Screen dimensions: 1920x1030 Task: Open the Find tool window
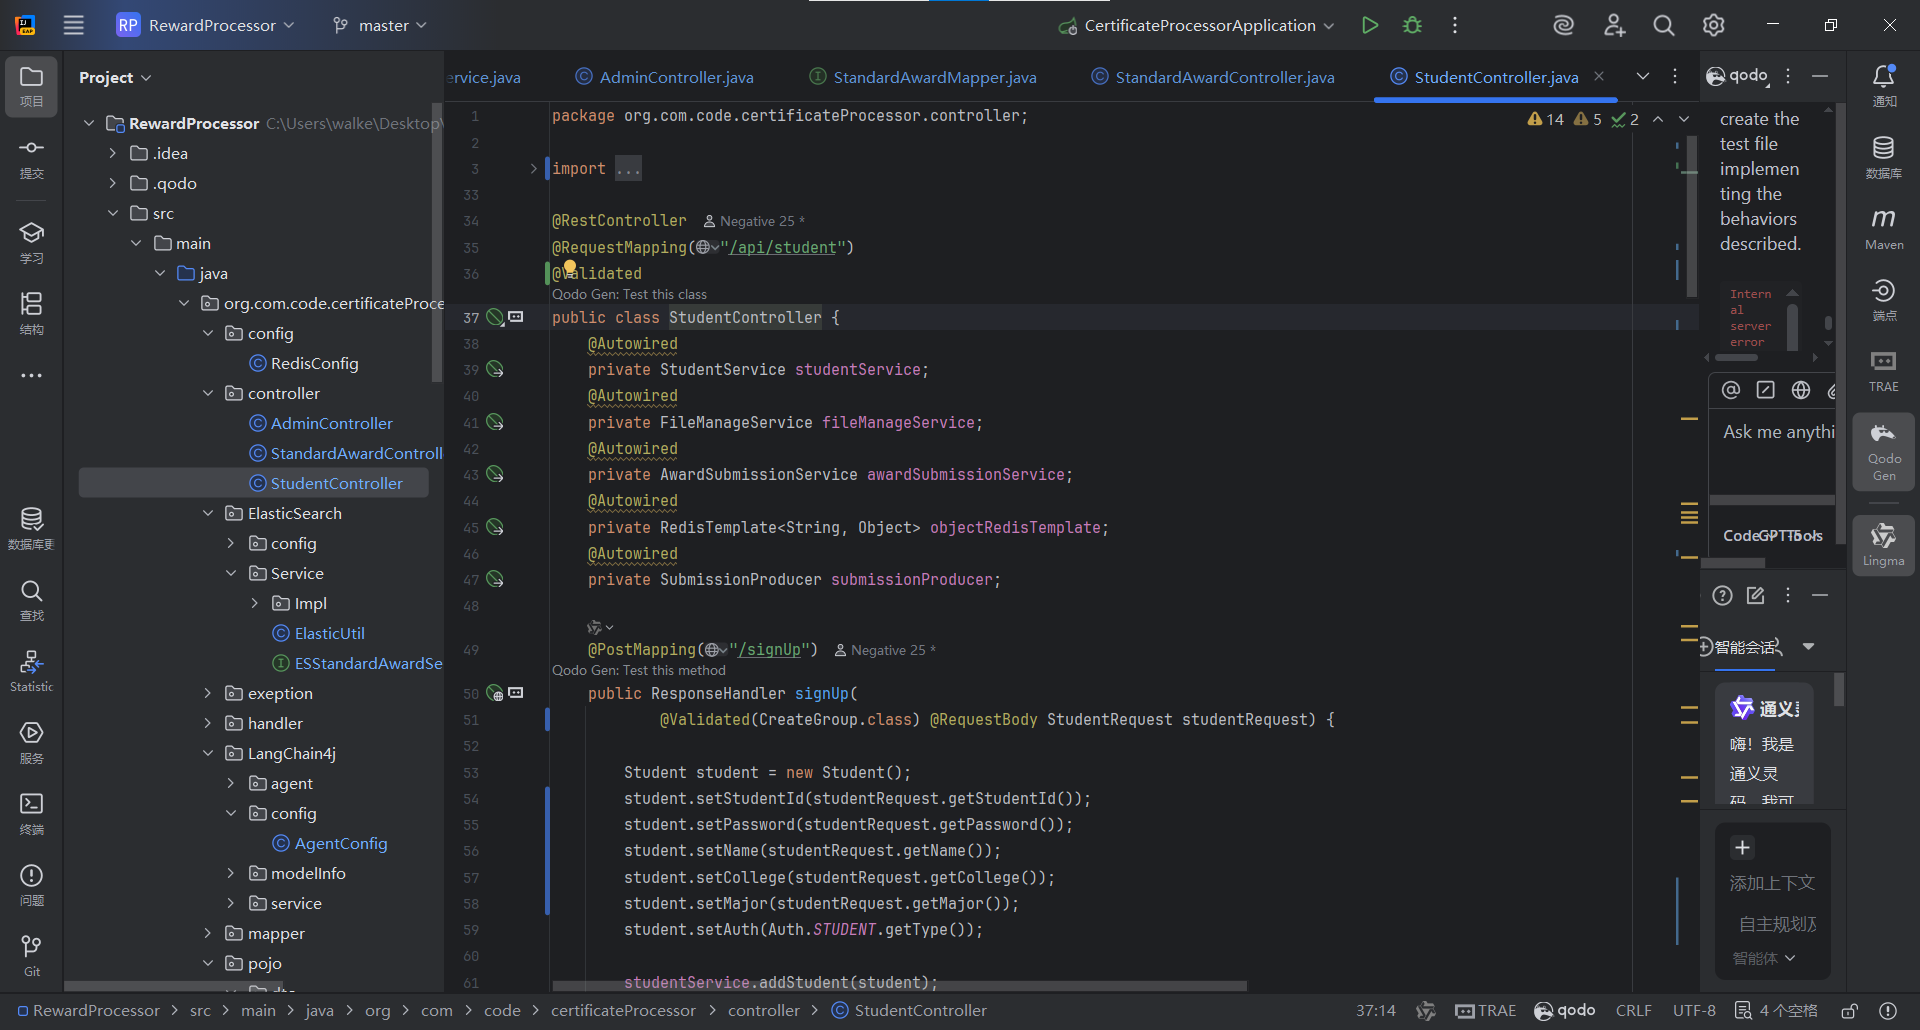(x=31, y=600)
